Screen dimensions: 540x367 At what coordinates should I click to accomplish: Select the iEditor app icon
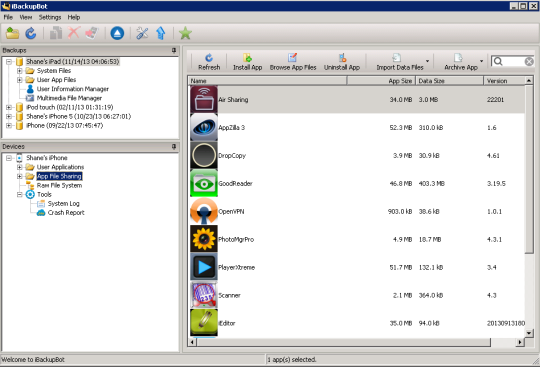204,323
